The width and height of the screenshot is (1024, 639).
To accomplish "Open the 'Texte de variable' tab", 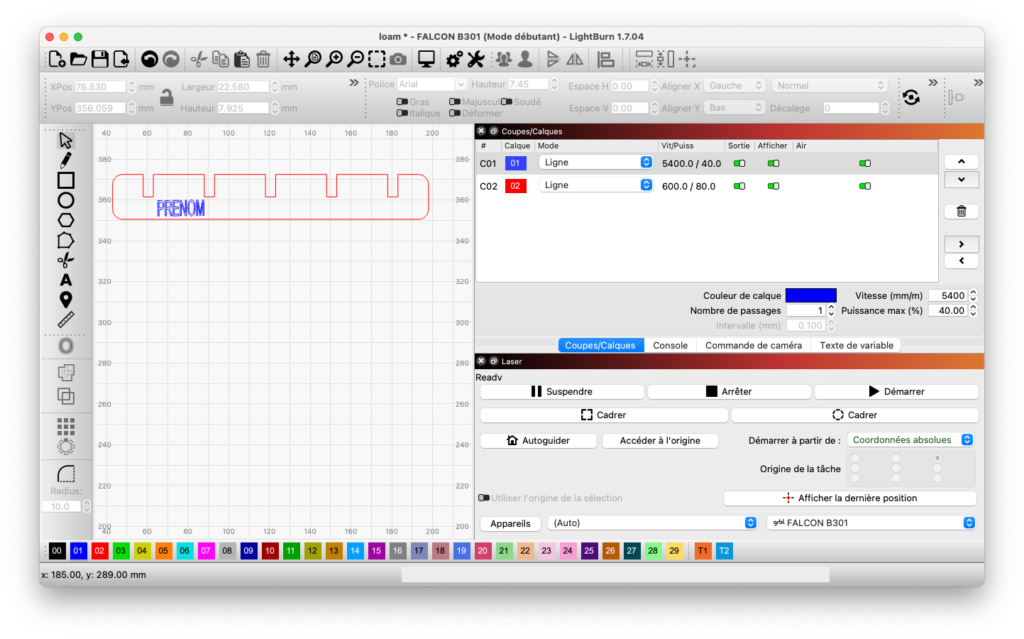I will click(856, 345).
